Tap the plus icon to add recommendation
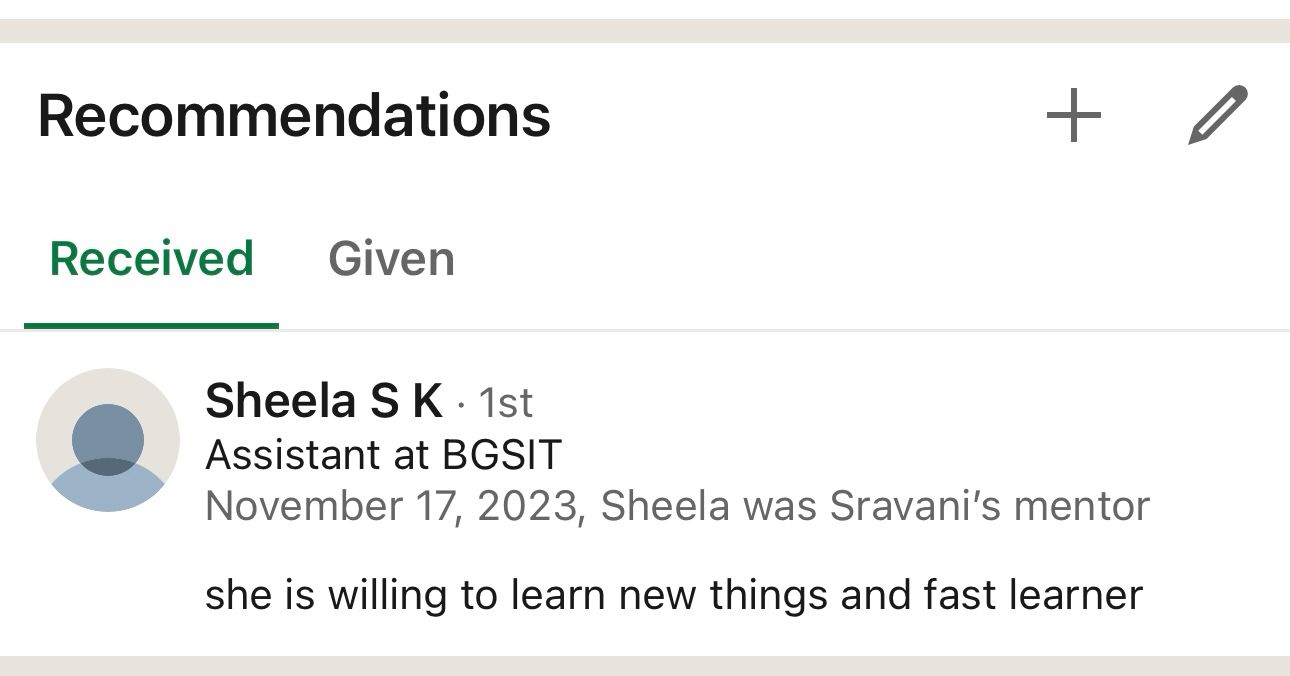The width and height of the screenshot is (1290, 676). [1074, 116]
